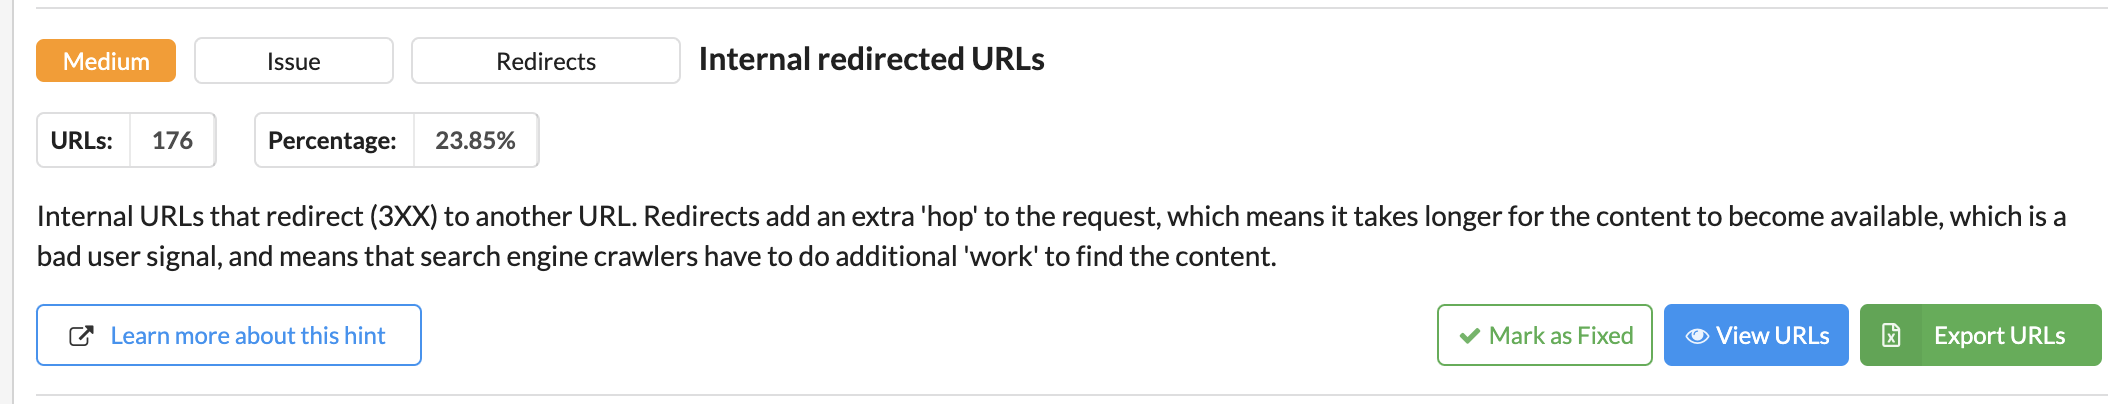Click the eye icon on View URLs
The width and height of the screenshot is (2124, 404).
tap(1696, 336)
